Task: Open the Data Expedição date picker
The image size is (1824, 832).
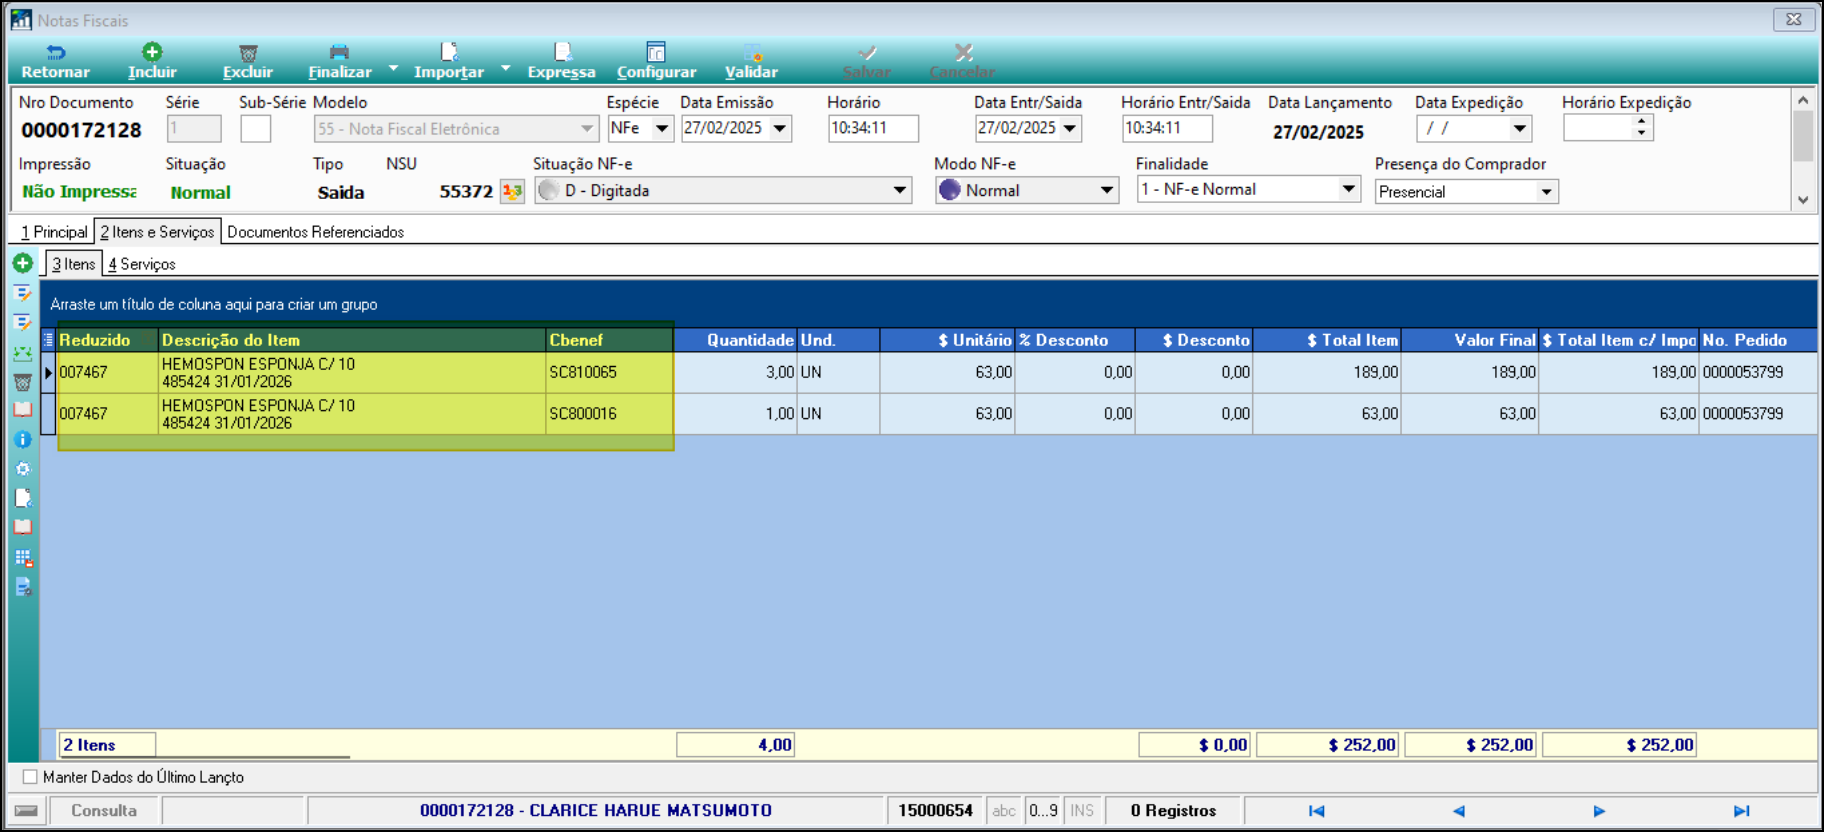Action: (1520, 128)
